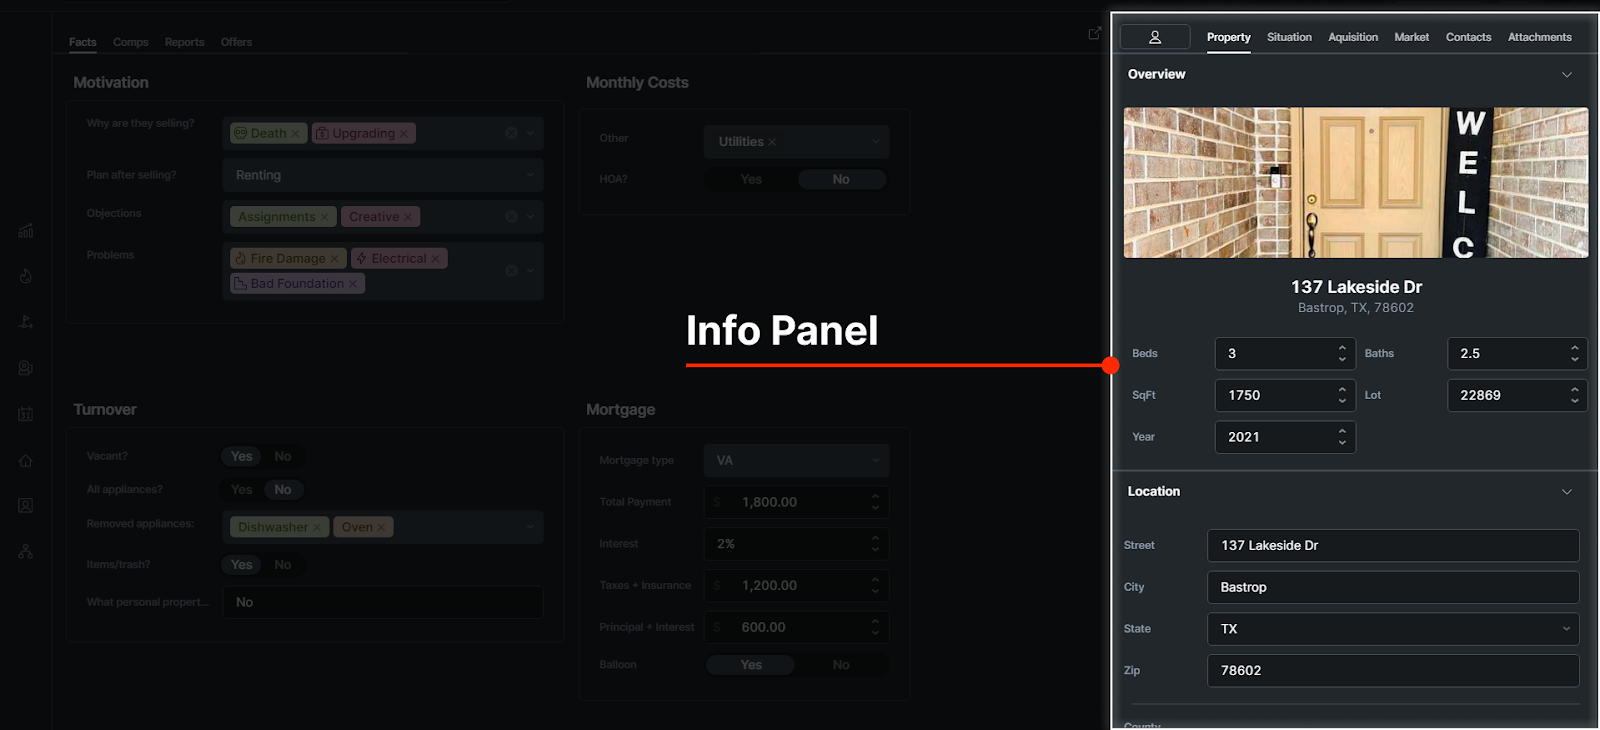Switch to the Situation tab

pyautogui.click(x=1289, y=37)
